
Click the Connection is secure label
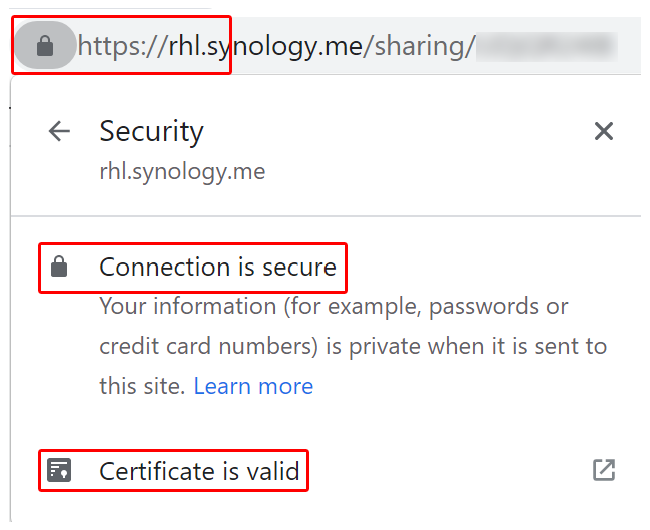point(218,267)
